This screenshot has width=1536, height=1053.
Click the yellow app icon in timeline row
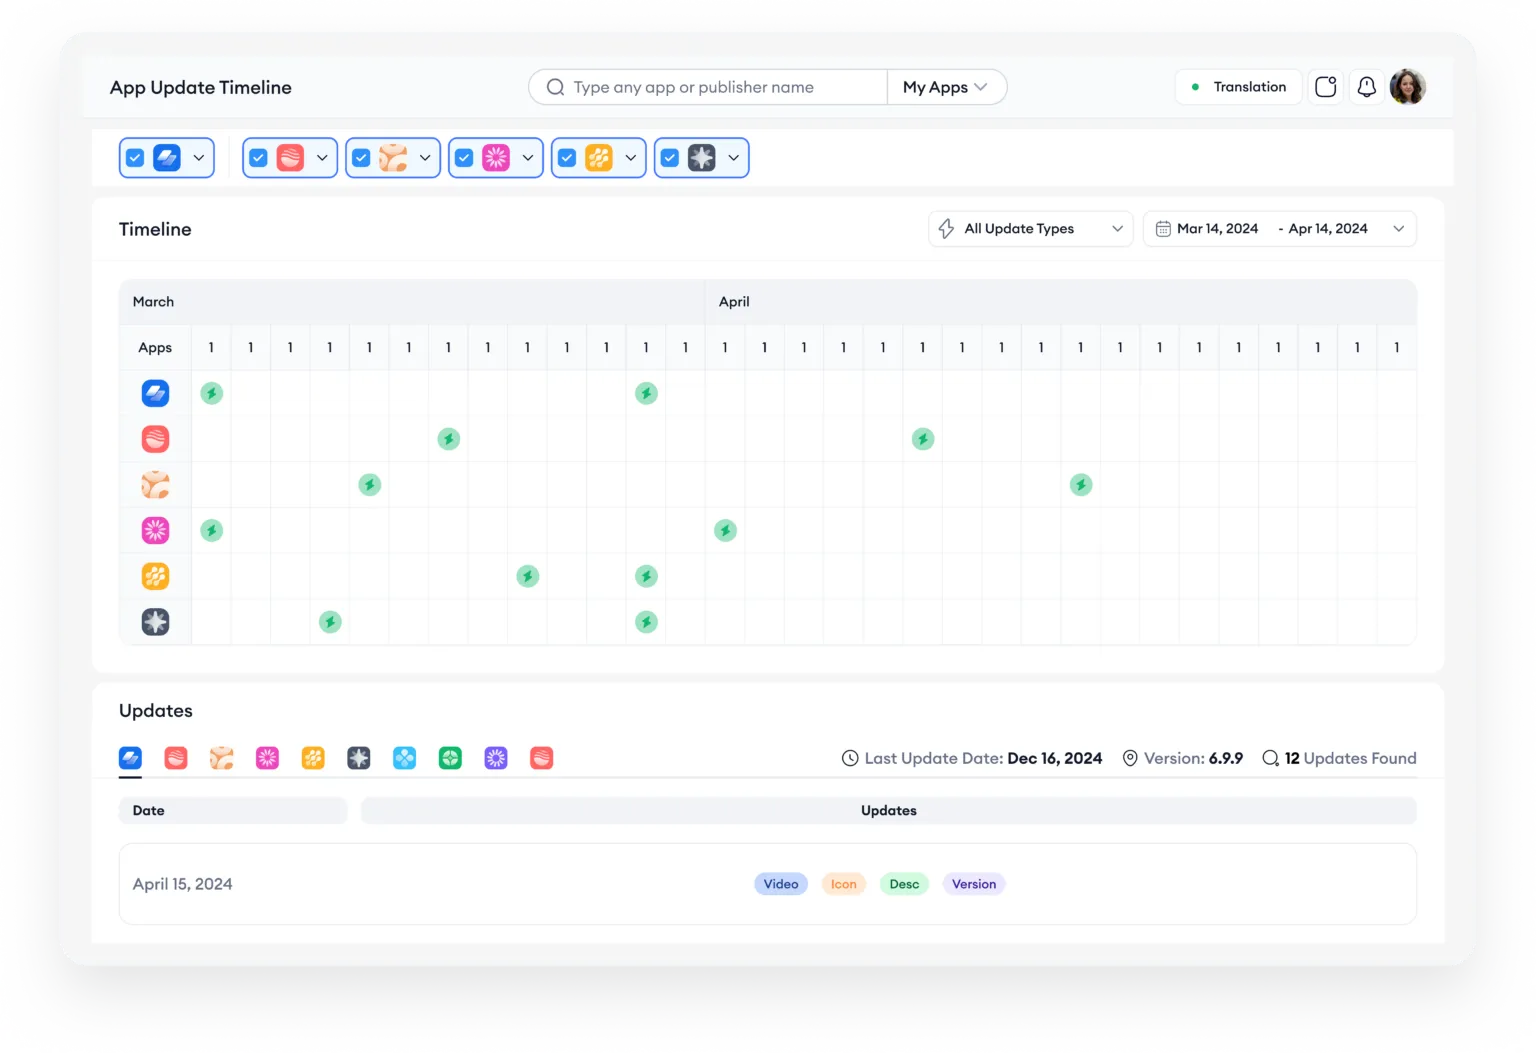click(x=155, y=576)
